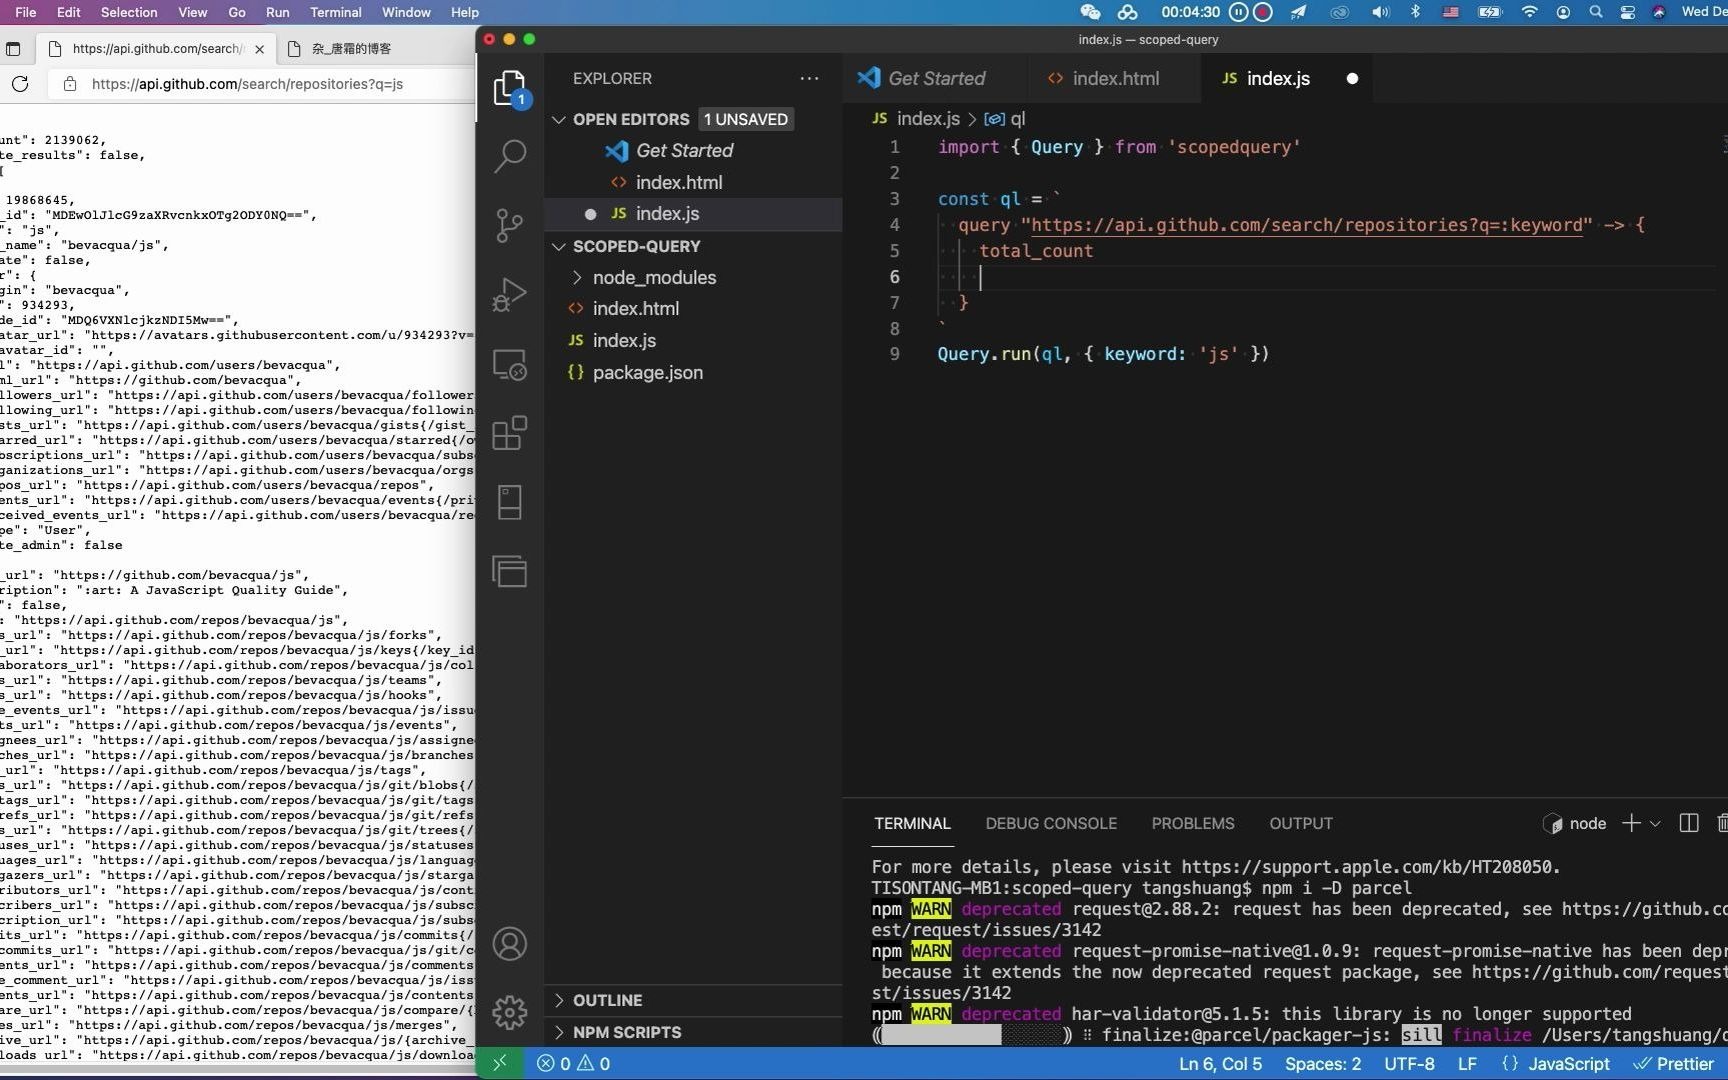Screen dimensions: 1728x1080
Task: Open the Source Control view
Action: [510, 225]
